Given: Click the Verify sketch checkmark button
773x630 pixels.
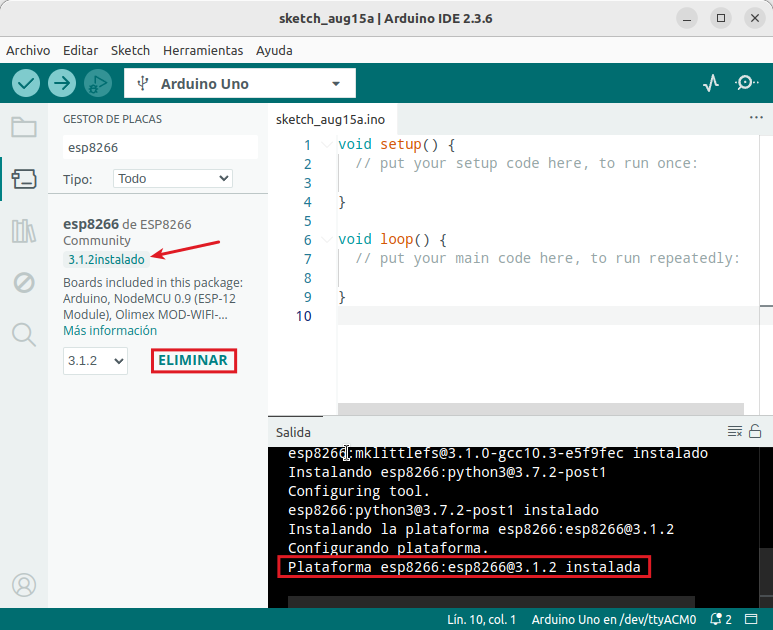Looking at the screenshot, I should (26, 83).
